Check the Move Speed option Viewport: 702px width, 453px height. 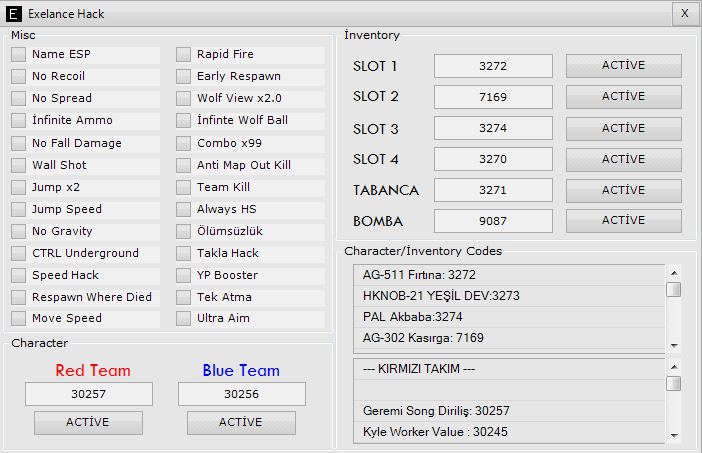pyautogui.click(x=18, y=318)
